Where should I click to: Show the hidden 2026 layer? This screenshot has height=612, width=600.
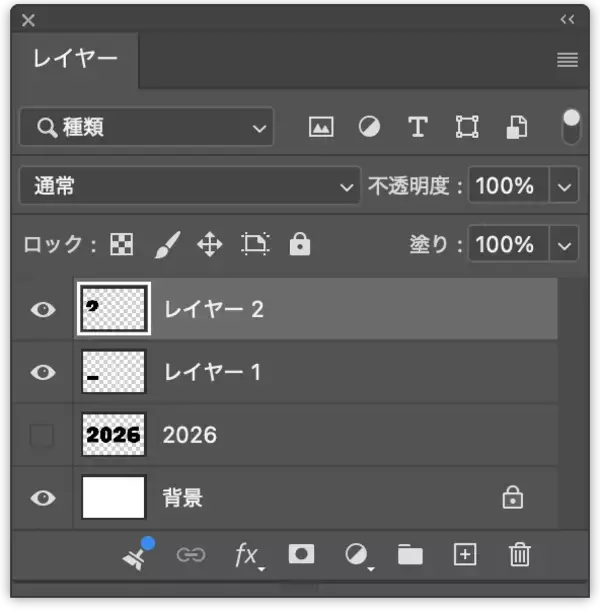pos(41,435)
